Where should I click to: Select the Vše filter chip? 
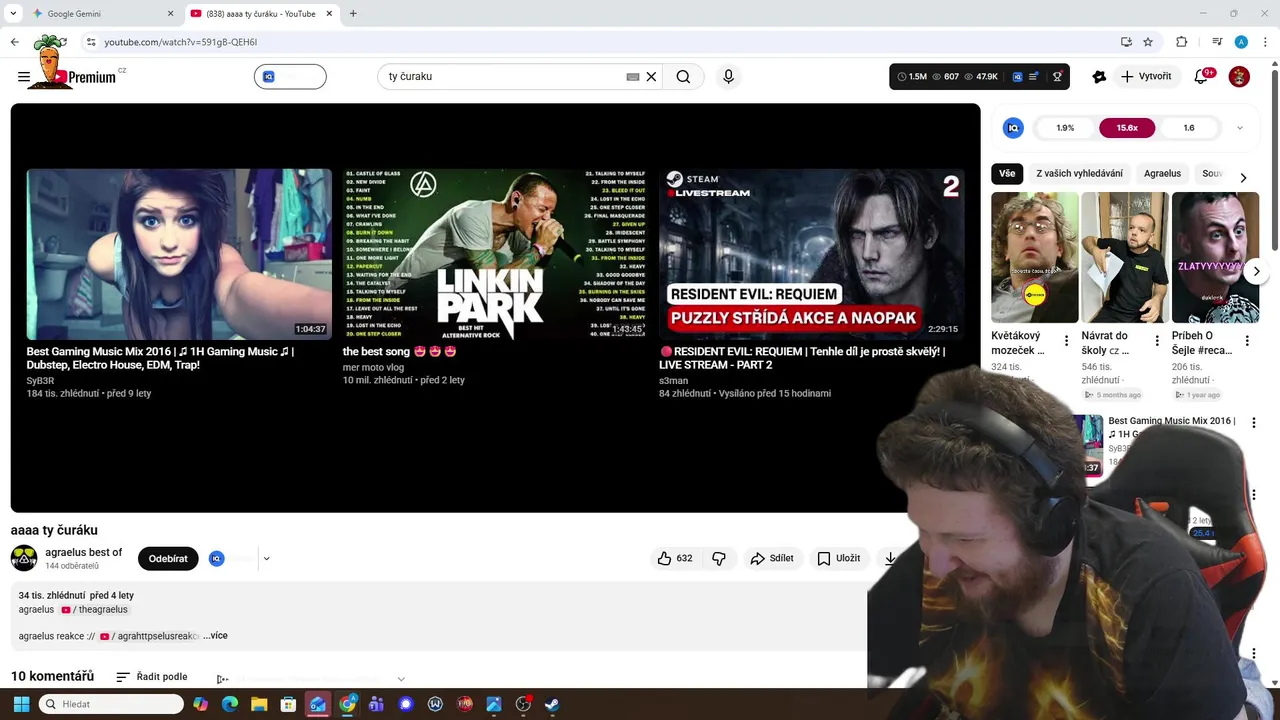pos(1007,173)
